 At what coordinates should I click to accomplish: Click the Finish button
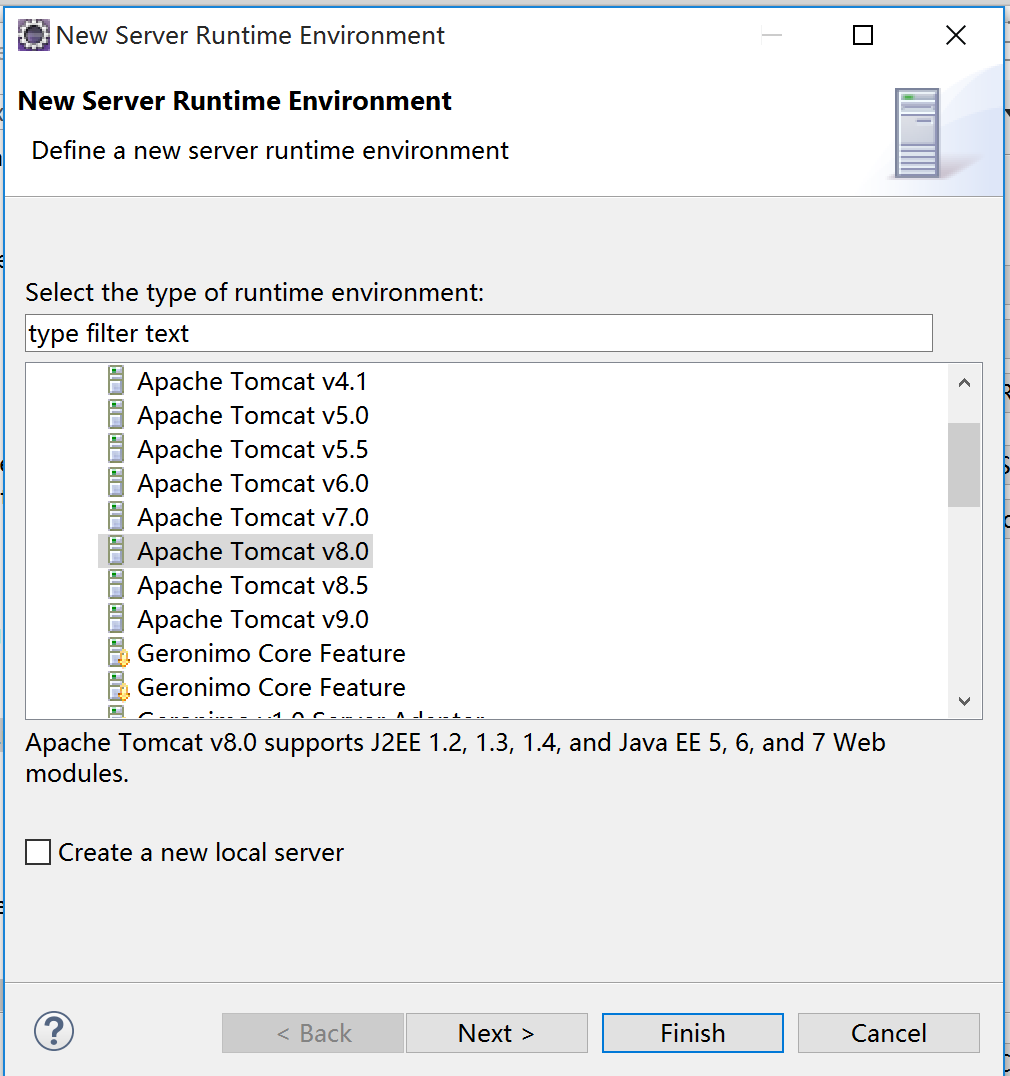(693, 1033)
